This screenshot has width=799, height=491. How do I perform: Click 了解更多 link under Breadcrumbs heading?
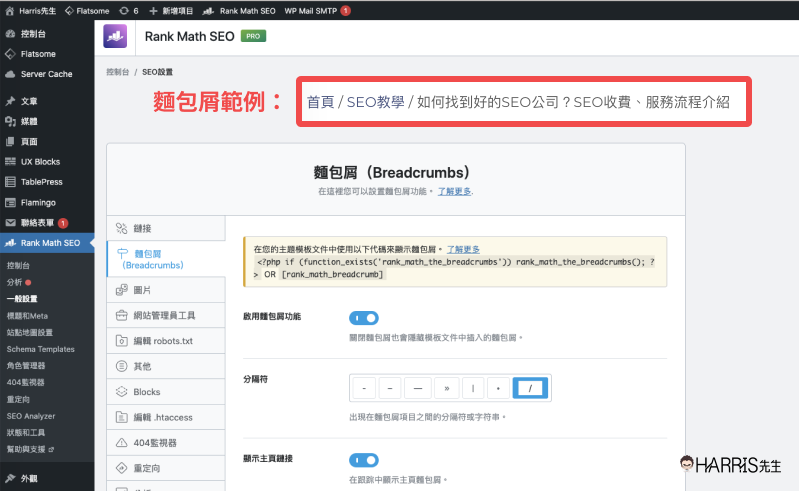point(454,192)
